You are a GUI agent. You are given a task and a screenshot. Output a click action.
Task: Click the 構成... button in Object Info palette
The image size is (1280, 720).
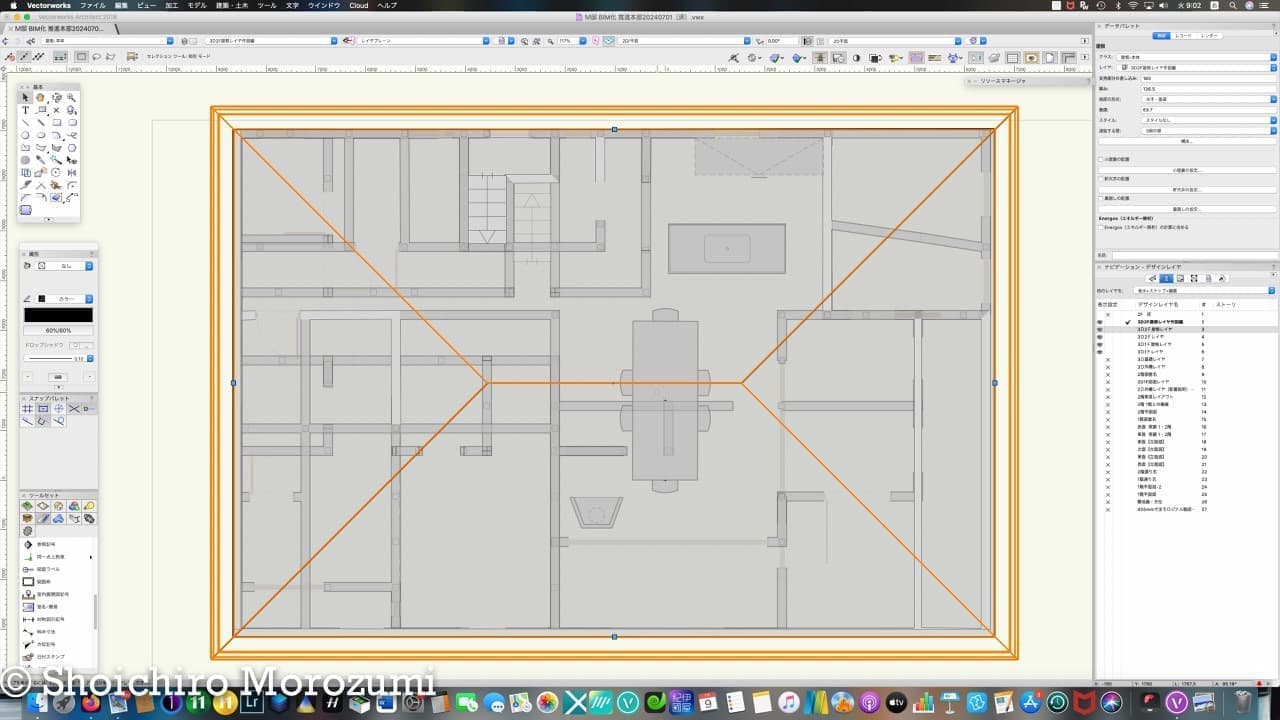1186,141
